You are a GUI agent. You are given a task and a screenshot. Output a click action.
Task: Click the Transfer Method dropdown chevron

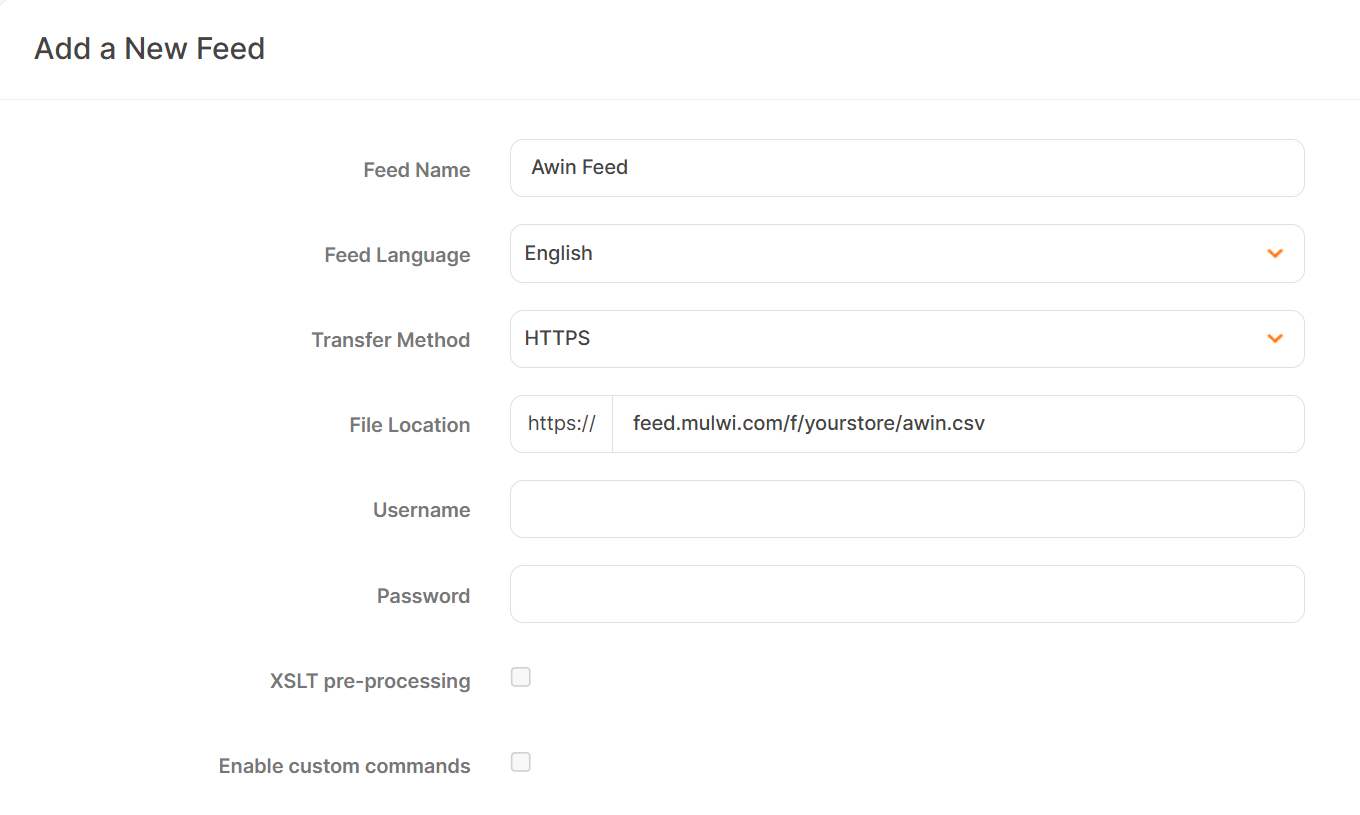point(1275,339)
